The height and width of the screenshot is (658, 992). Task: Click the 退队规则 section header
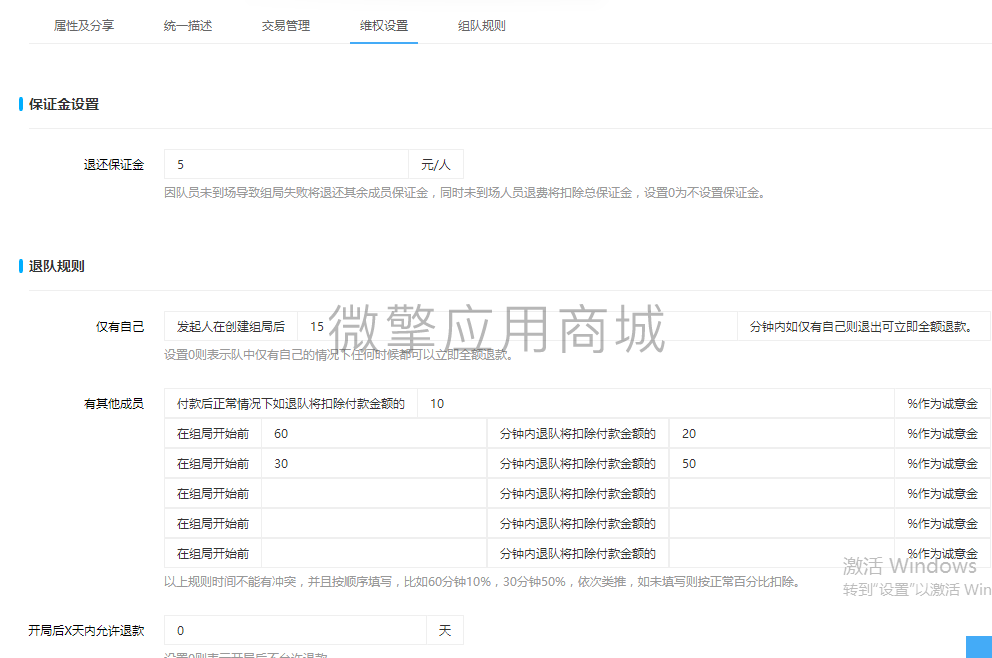pos(50,265)
